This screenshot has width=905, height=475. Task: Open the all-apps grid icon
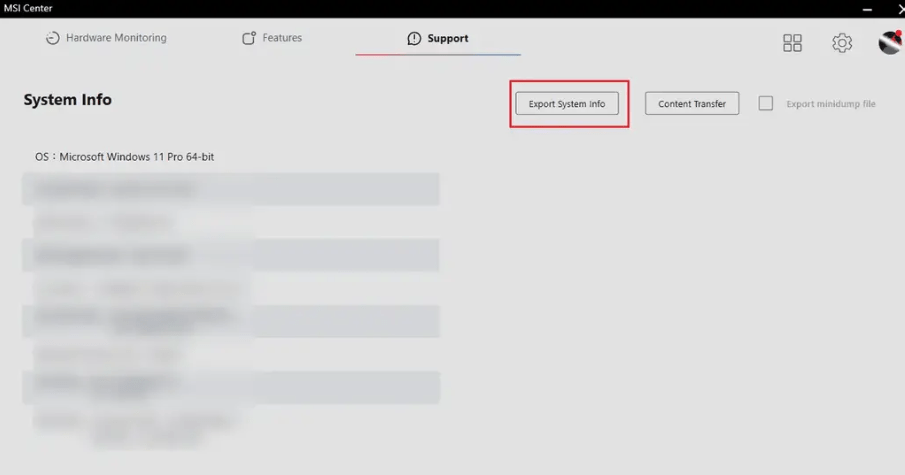pyautogui.click(x=792, y=43)
